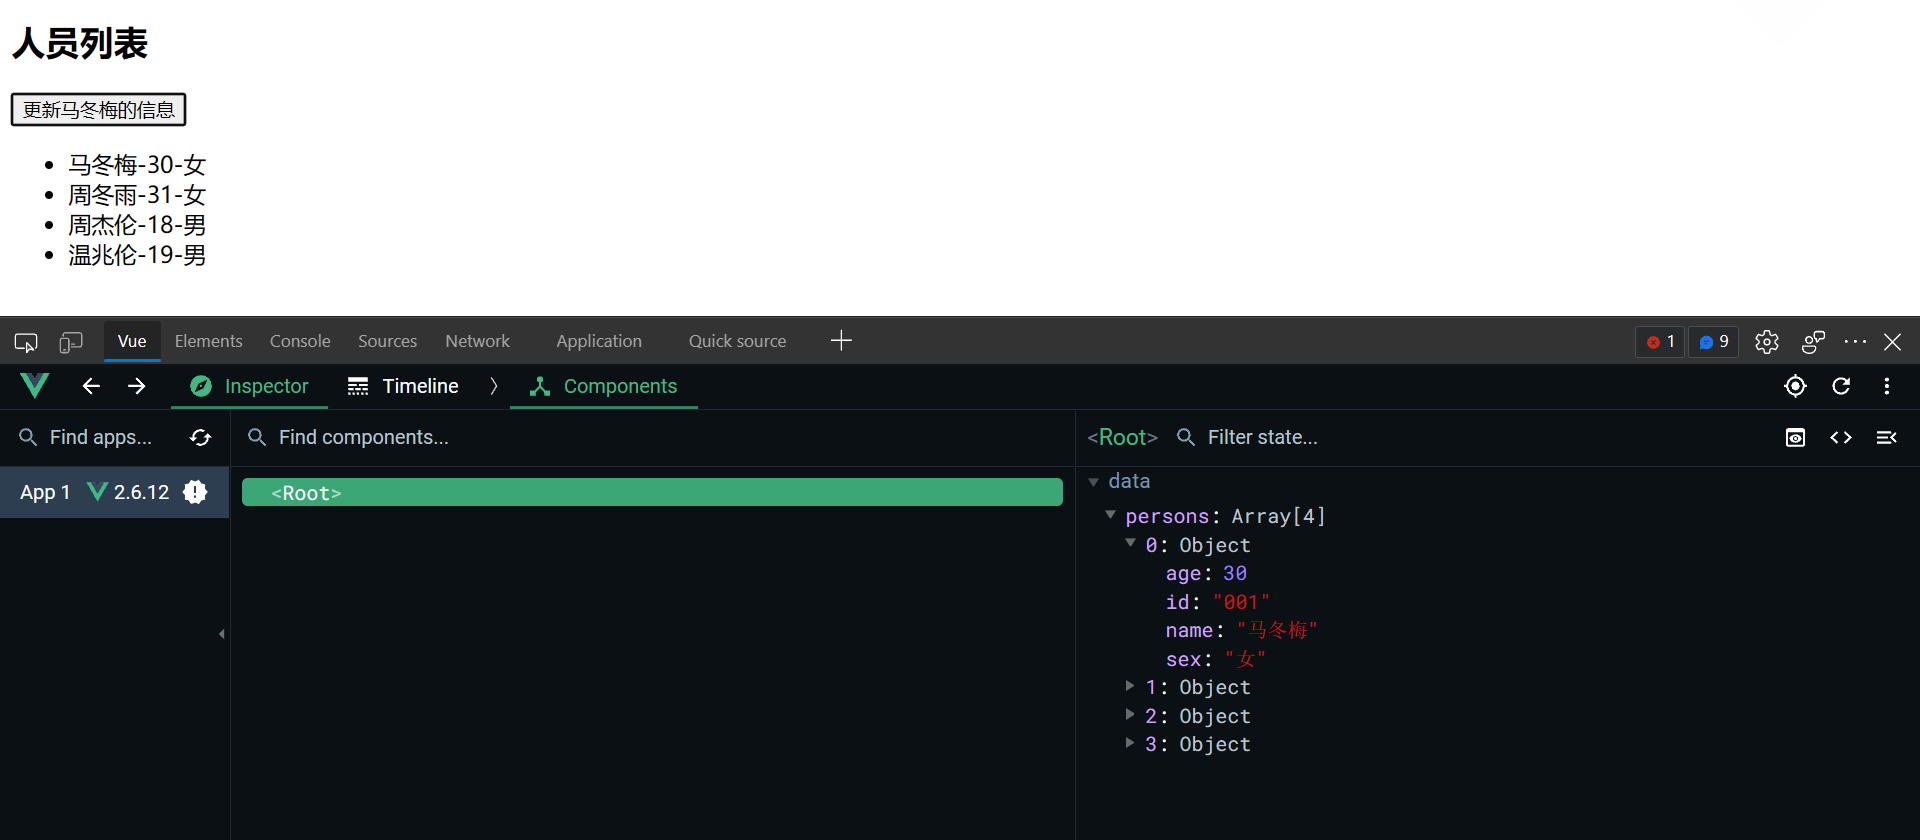
Task: Select the Components tab
Action: [604, 386]
